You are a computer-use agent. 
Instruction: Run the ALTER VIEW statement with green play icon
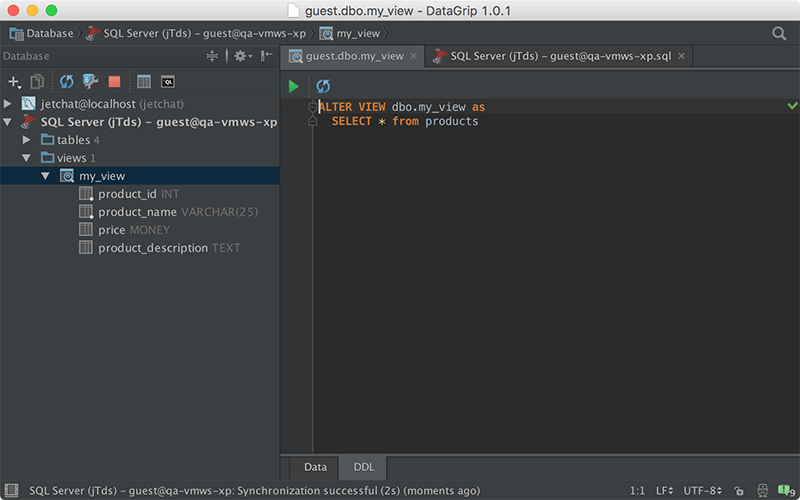point(293,86)
